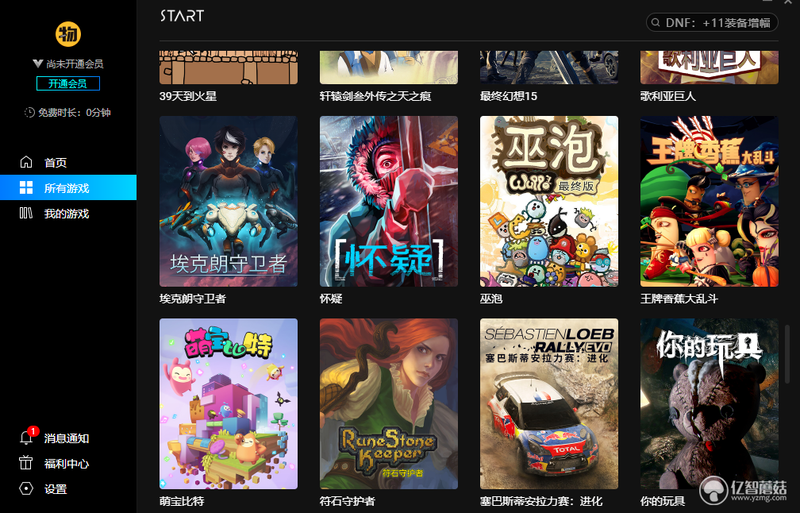Open notifications via the bell icon

pos(26,438)
